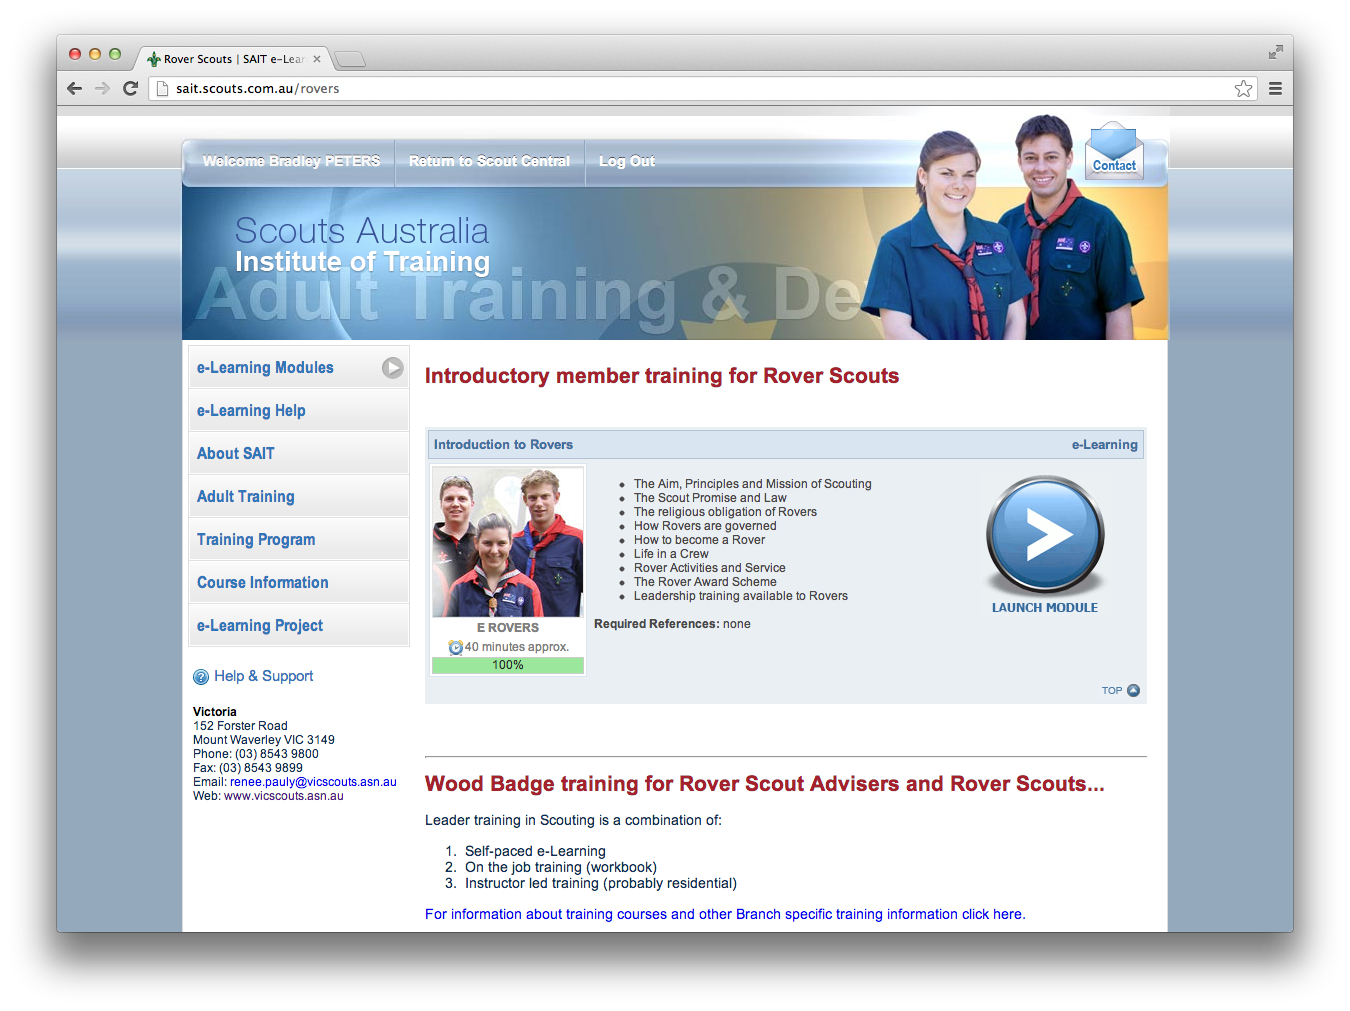Open the e-Learning Modules sidebar item
This screenshot has width=1350, height=1011.
point(298,368)
